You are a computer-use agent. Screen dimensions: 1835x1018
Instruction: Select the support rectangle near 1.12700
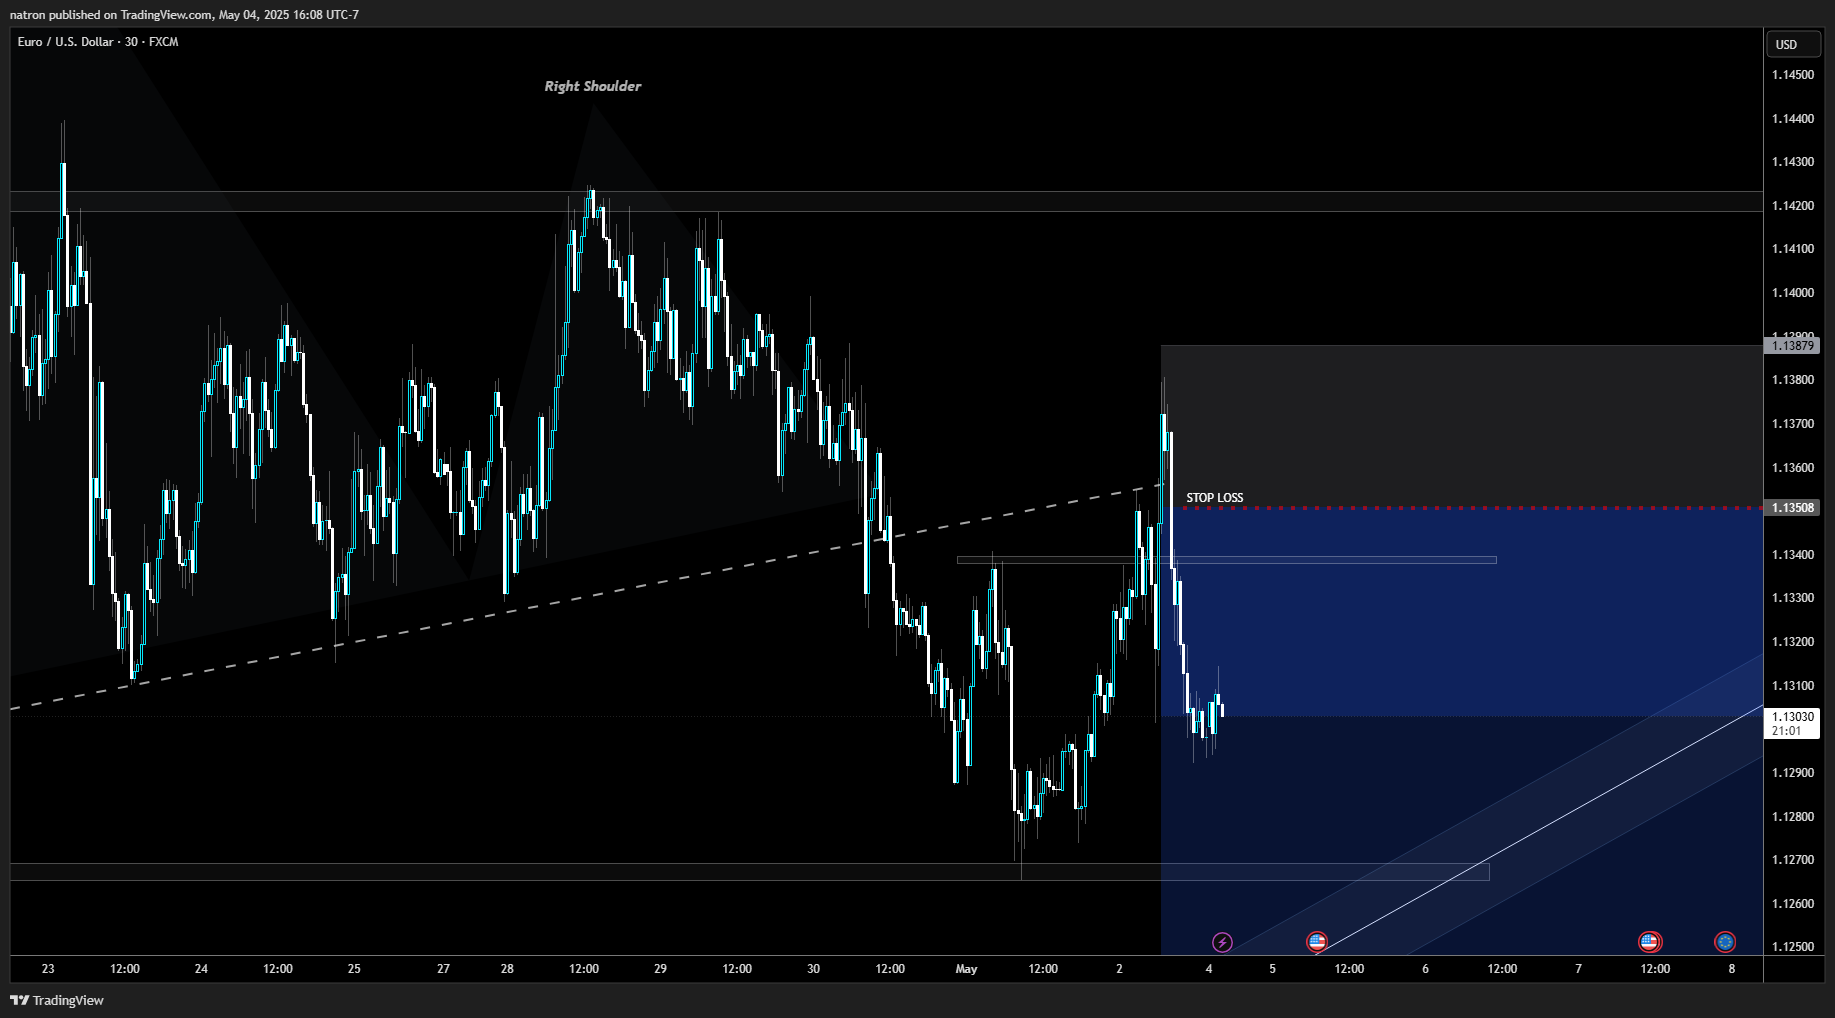tap(749, 872)
